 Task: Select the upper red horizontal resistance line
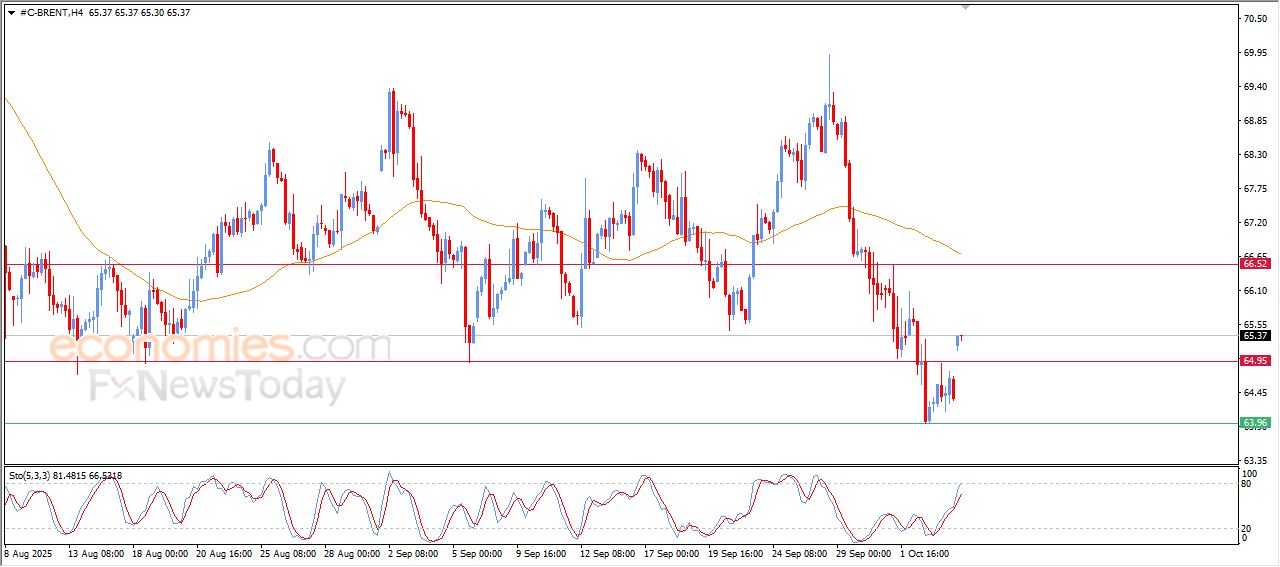[600, 264]
